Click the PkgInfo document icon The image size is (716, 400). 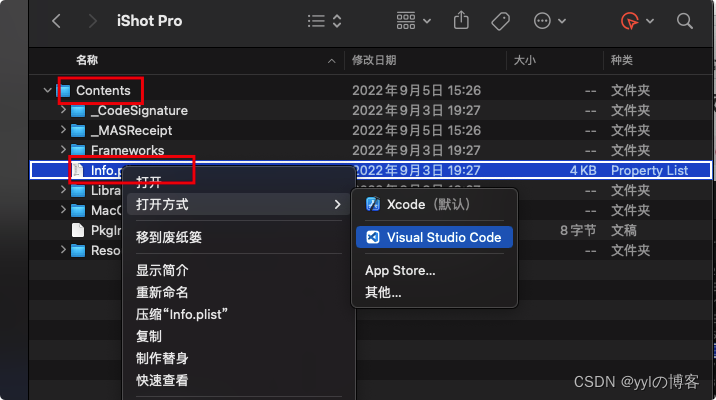click(x=78, y=230)
